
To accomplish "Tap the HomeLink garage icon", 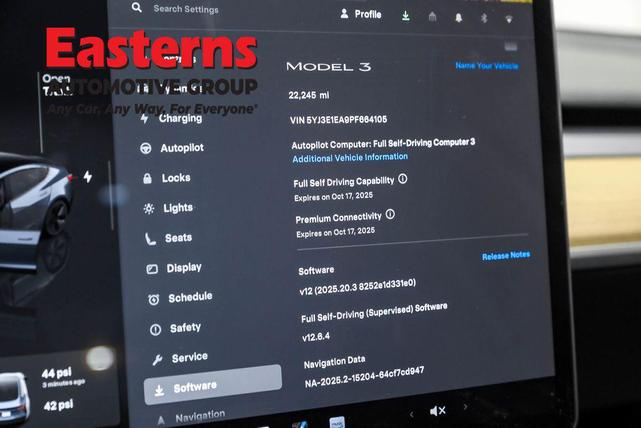I will (432, 17).
